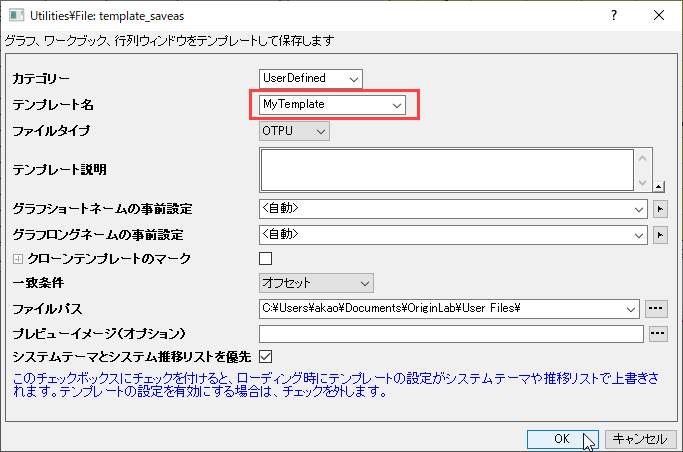The height and width of the screenshot is (452, 683).
Task: Open browse button next to file path
Action: click(656, 309)
